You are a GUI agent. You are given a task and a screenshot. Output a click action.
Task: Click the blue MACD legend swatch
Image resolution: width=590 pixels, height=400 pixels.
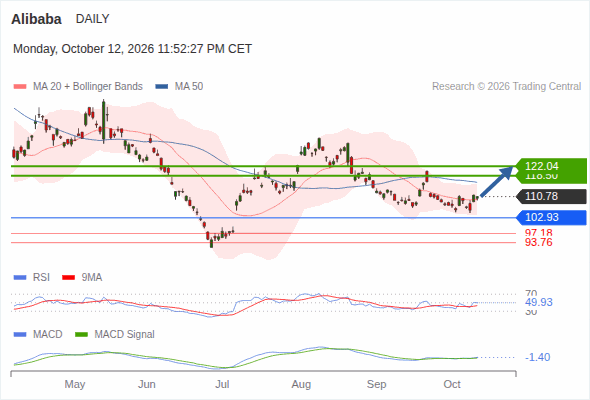pos(20,335)
